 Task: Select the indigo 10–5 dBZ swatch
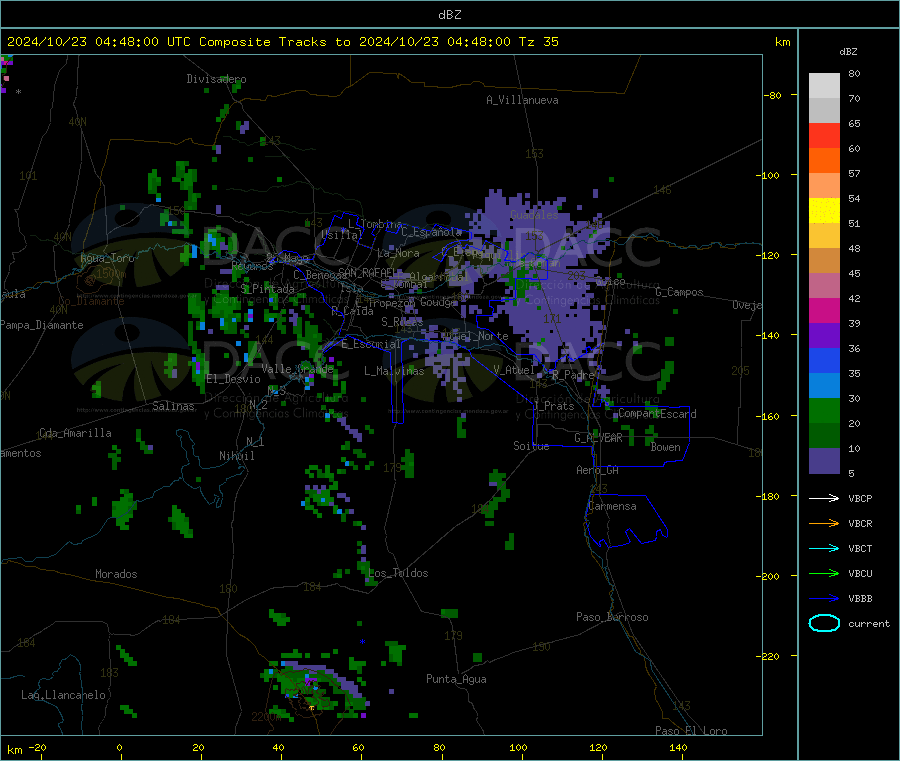point(824,461)
